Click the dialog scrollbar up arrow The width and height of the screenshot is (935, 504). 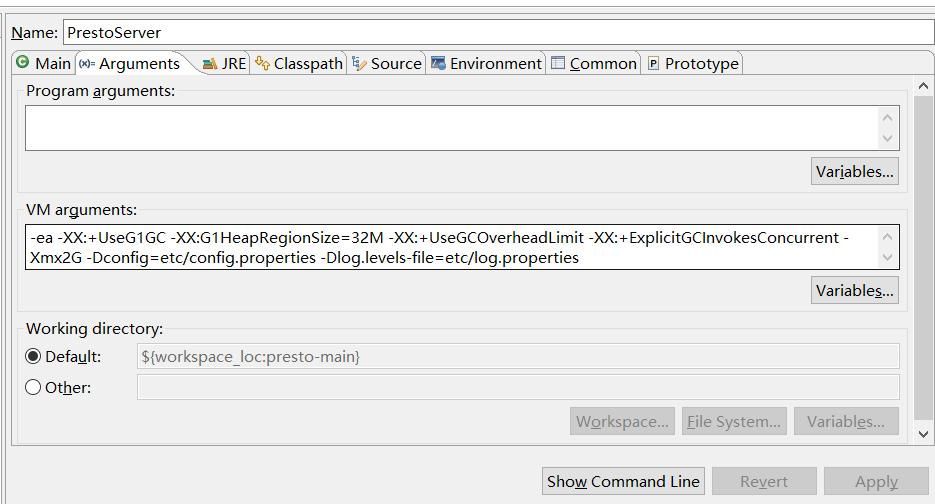tap(923, 86)
